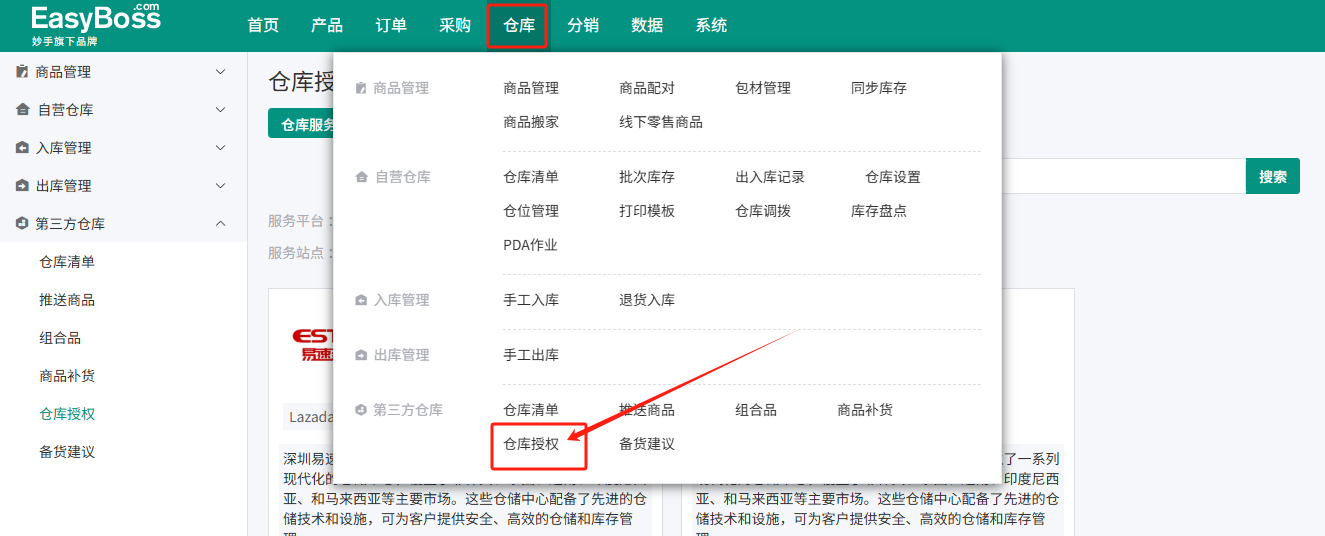Open 仓位管理 in mega menu
This screenshot has height=536, width=1325.
point(531,211)
